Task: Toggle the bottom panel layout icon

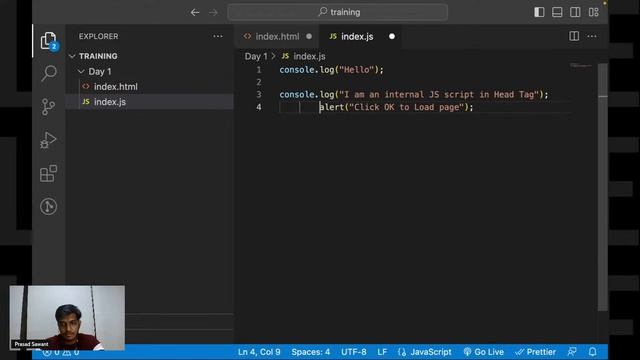Action: [557, 12]
